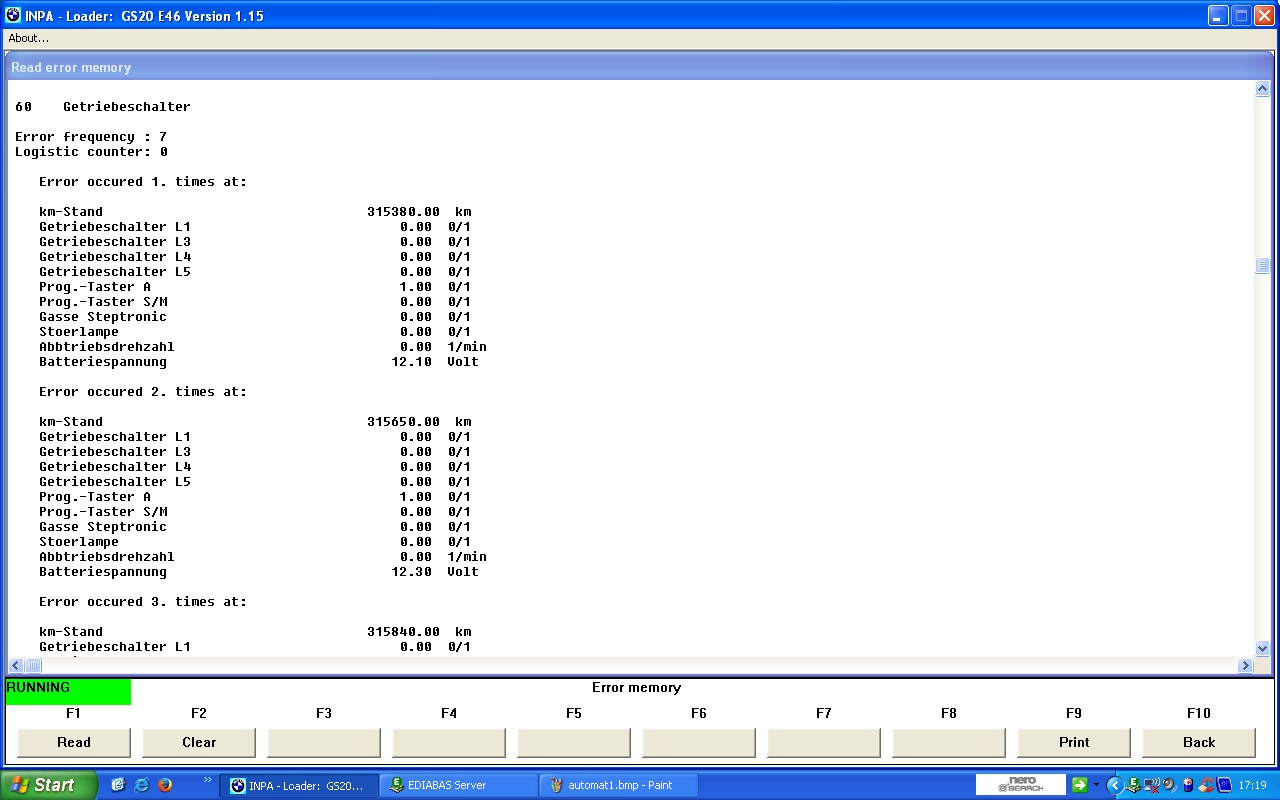This screenshot has width=1280, height=800.
Task: Click the blue monitor tray icon
Action: [1222, 785]
